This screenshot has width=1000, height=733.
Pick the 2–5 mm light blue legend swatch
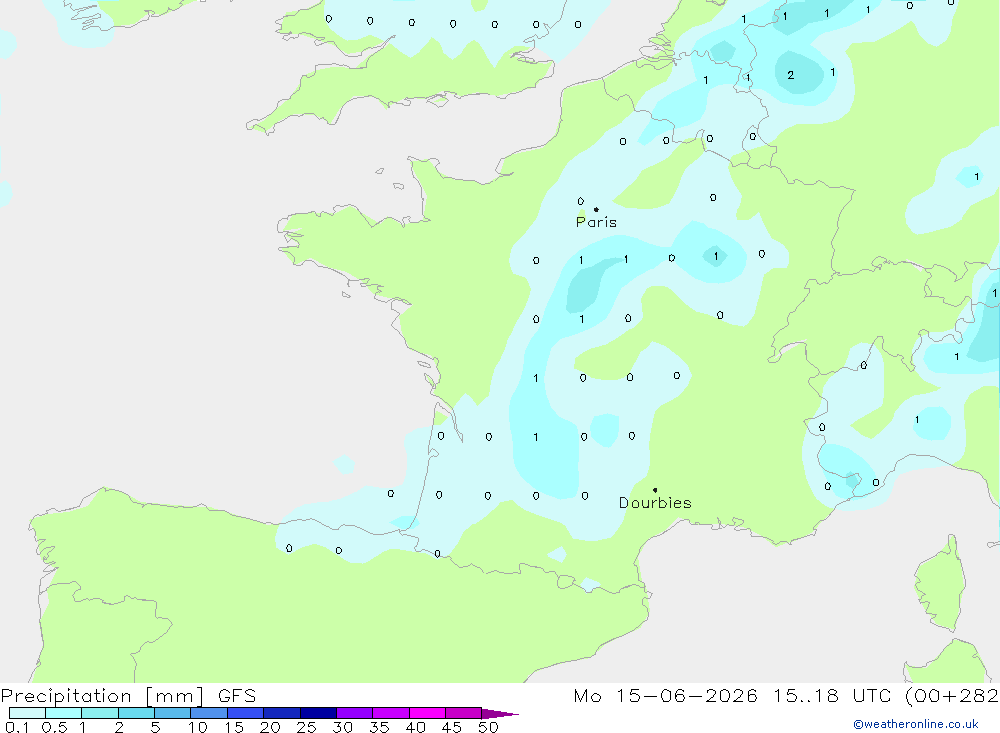coord(136,713)
